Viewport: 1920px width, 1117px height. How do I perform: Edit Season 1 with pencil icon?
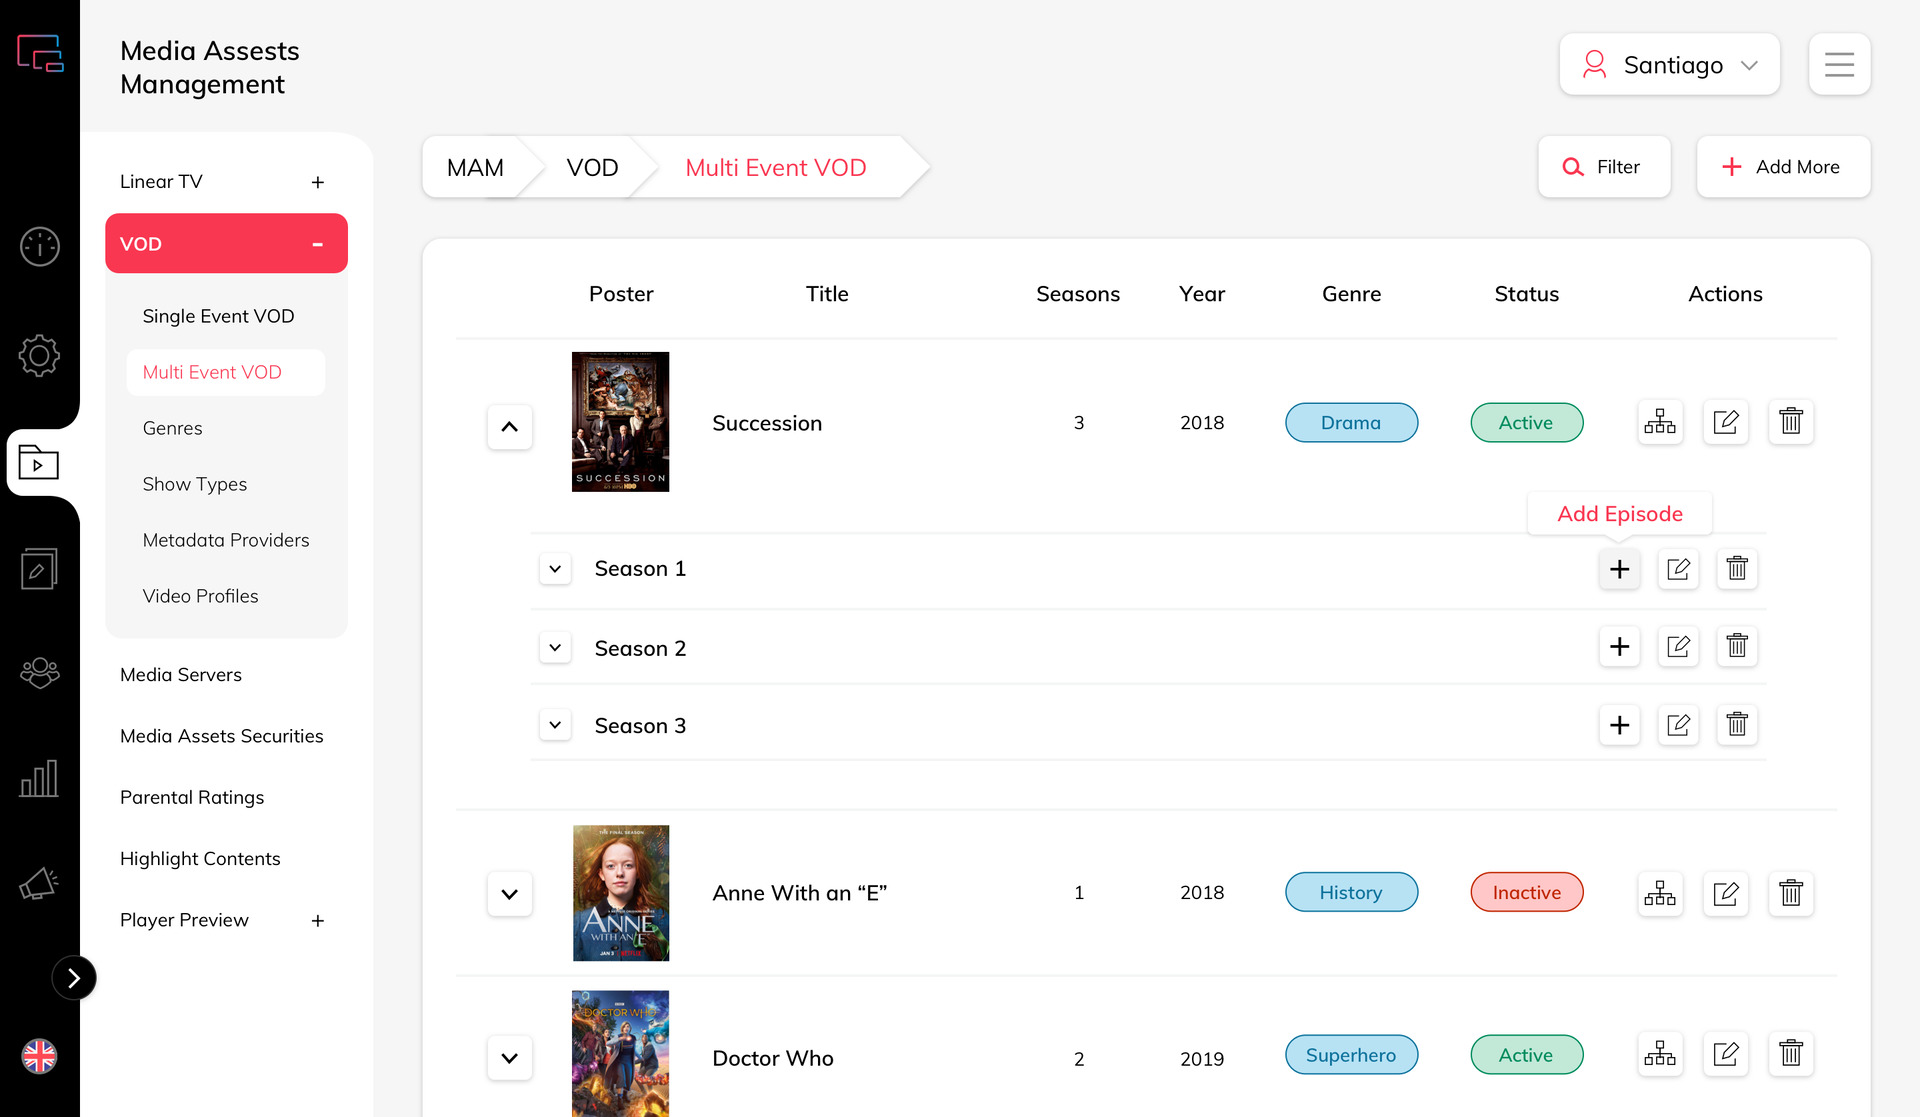pyautogui.click(x=1678, y=569)
